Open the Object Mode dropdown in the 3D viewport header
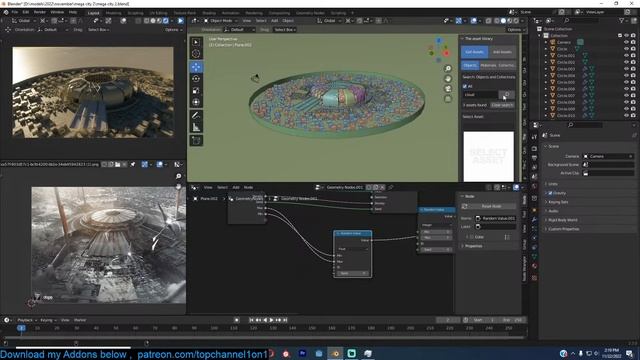 221,20
